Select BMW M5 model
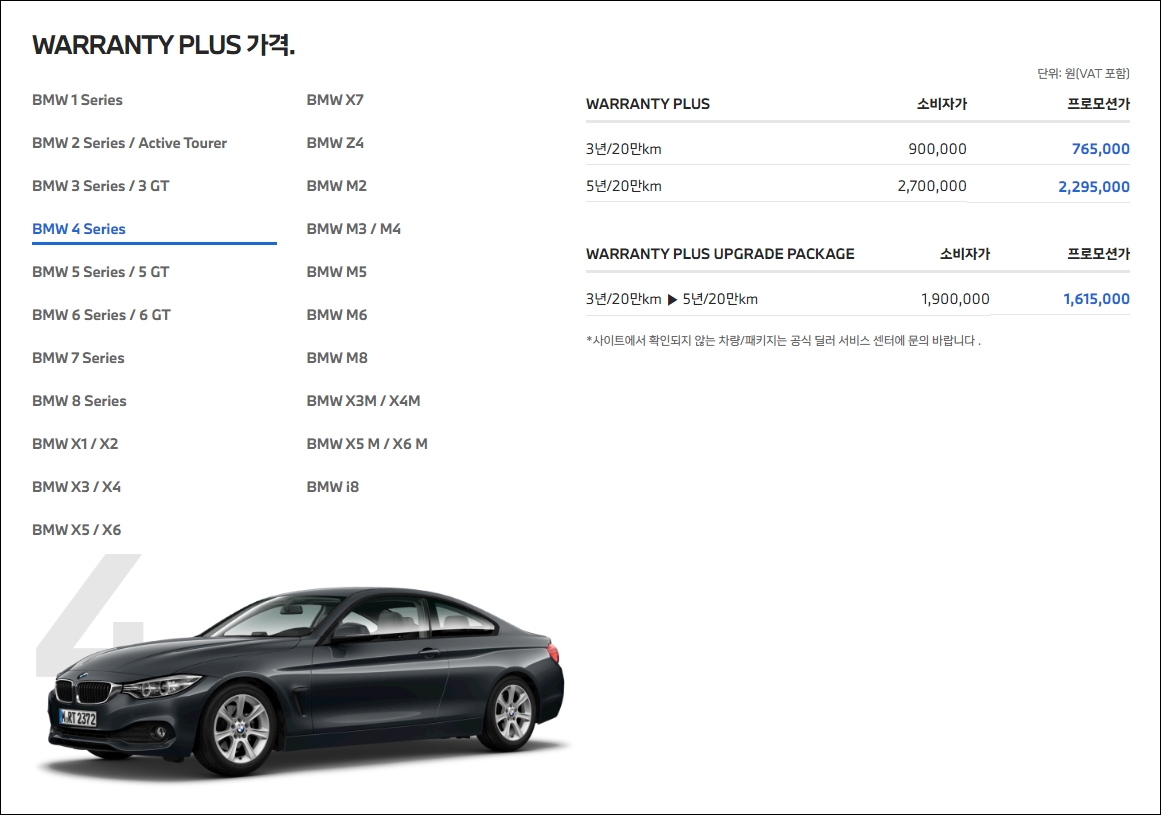Image resolution: width=1161 pixels, height=815 pixels. pos(337,272)
